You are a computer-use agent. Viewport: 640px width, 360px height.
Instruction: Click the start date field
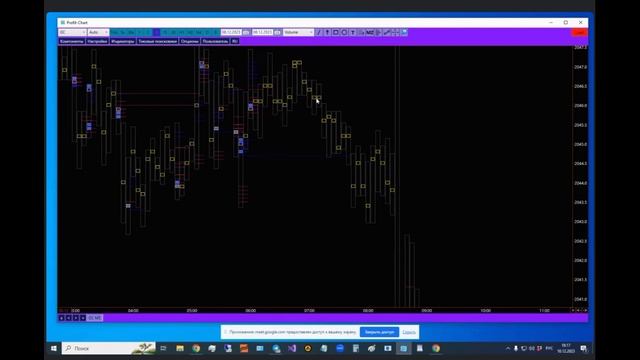231,32
